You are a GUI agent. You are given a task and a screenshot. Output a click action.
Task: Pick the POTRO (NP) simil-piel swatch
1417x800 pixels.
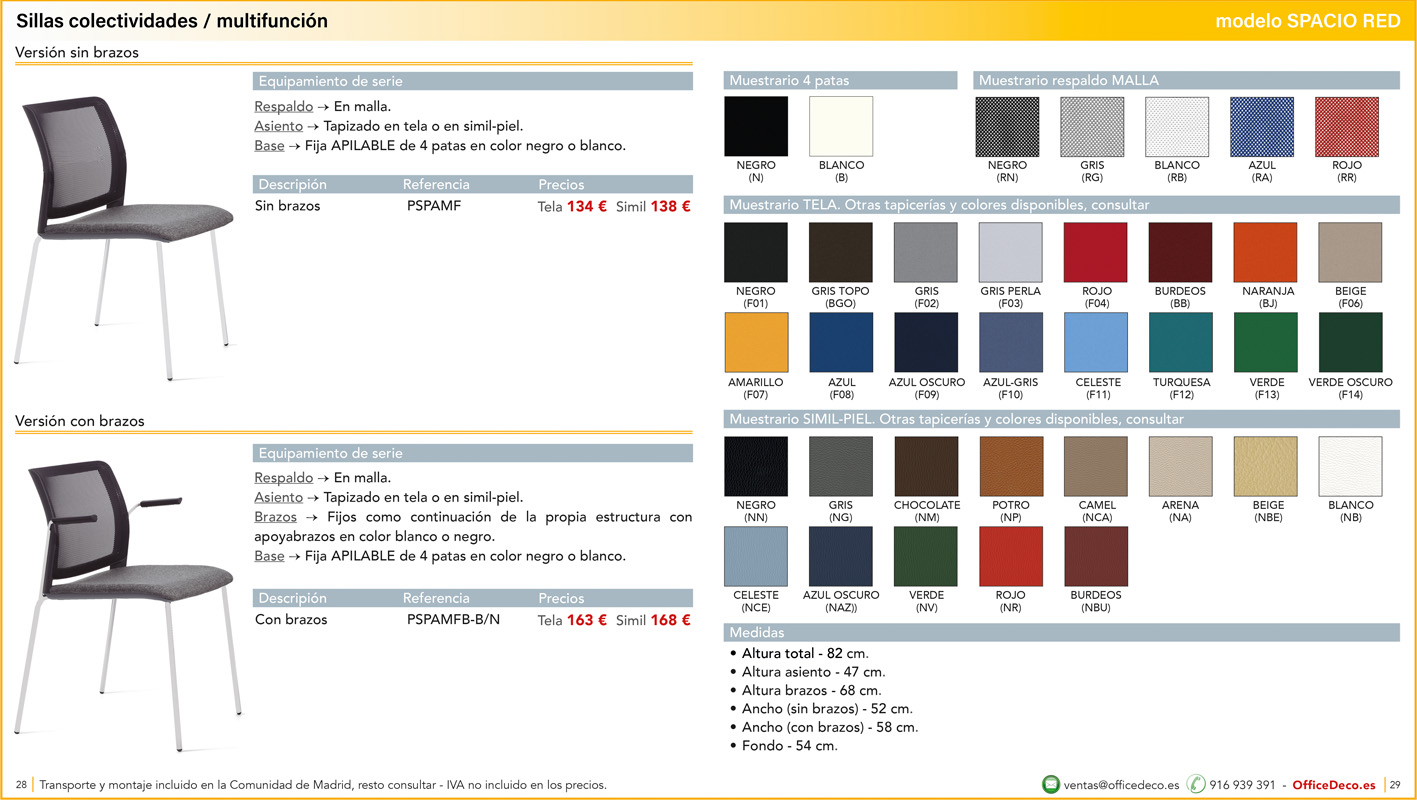click(x=1011, y=466)
